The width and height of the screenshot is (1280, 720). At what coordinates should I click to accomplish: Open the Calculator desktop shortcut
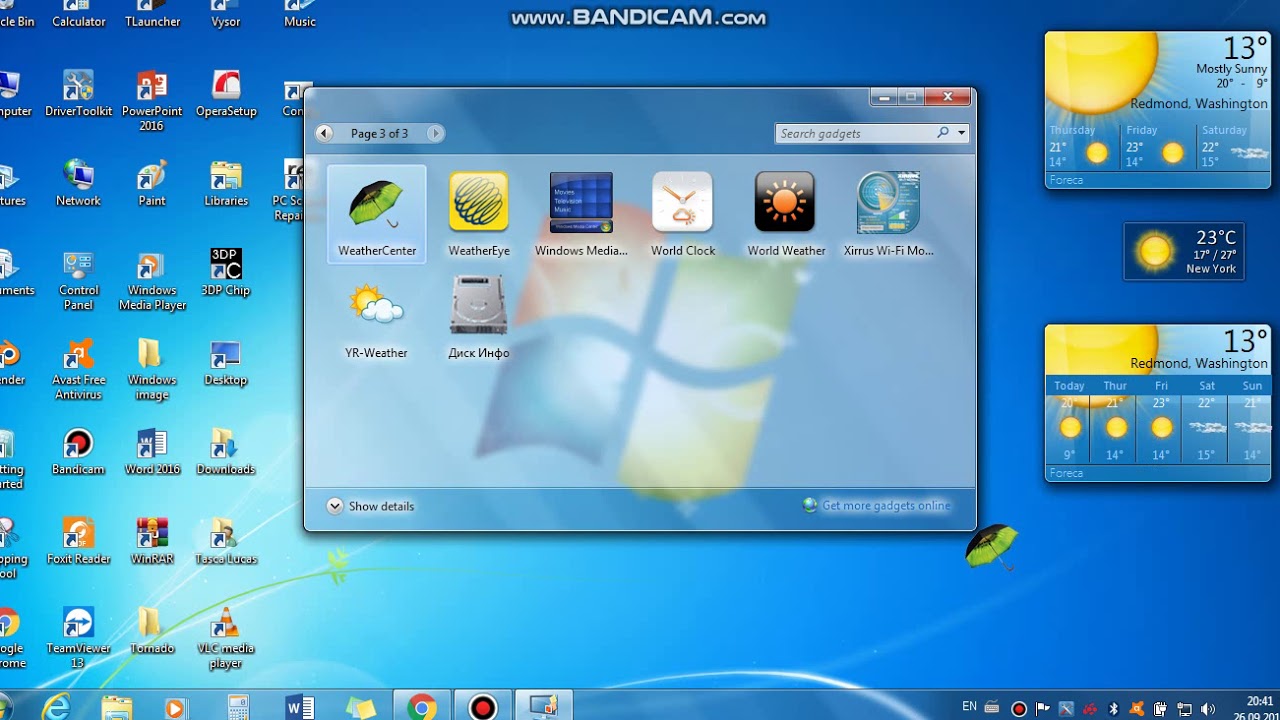(79, 14)
